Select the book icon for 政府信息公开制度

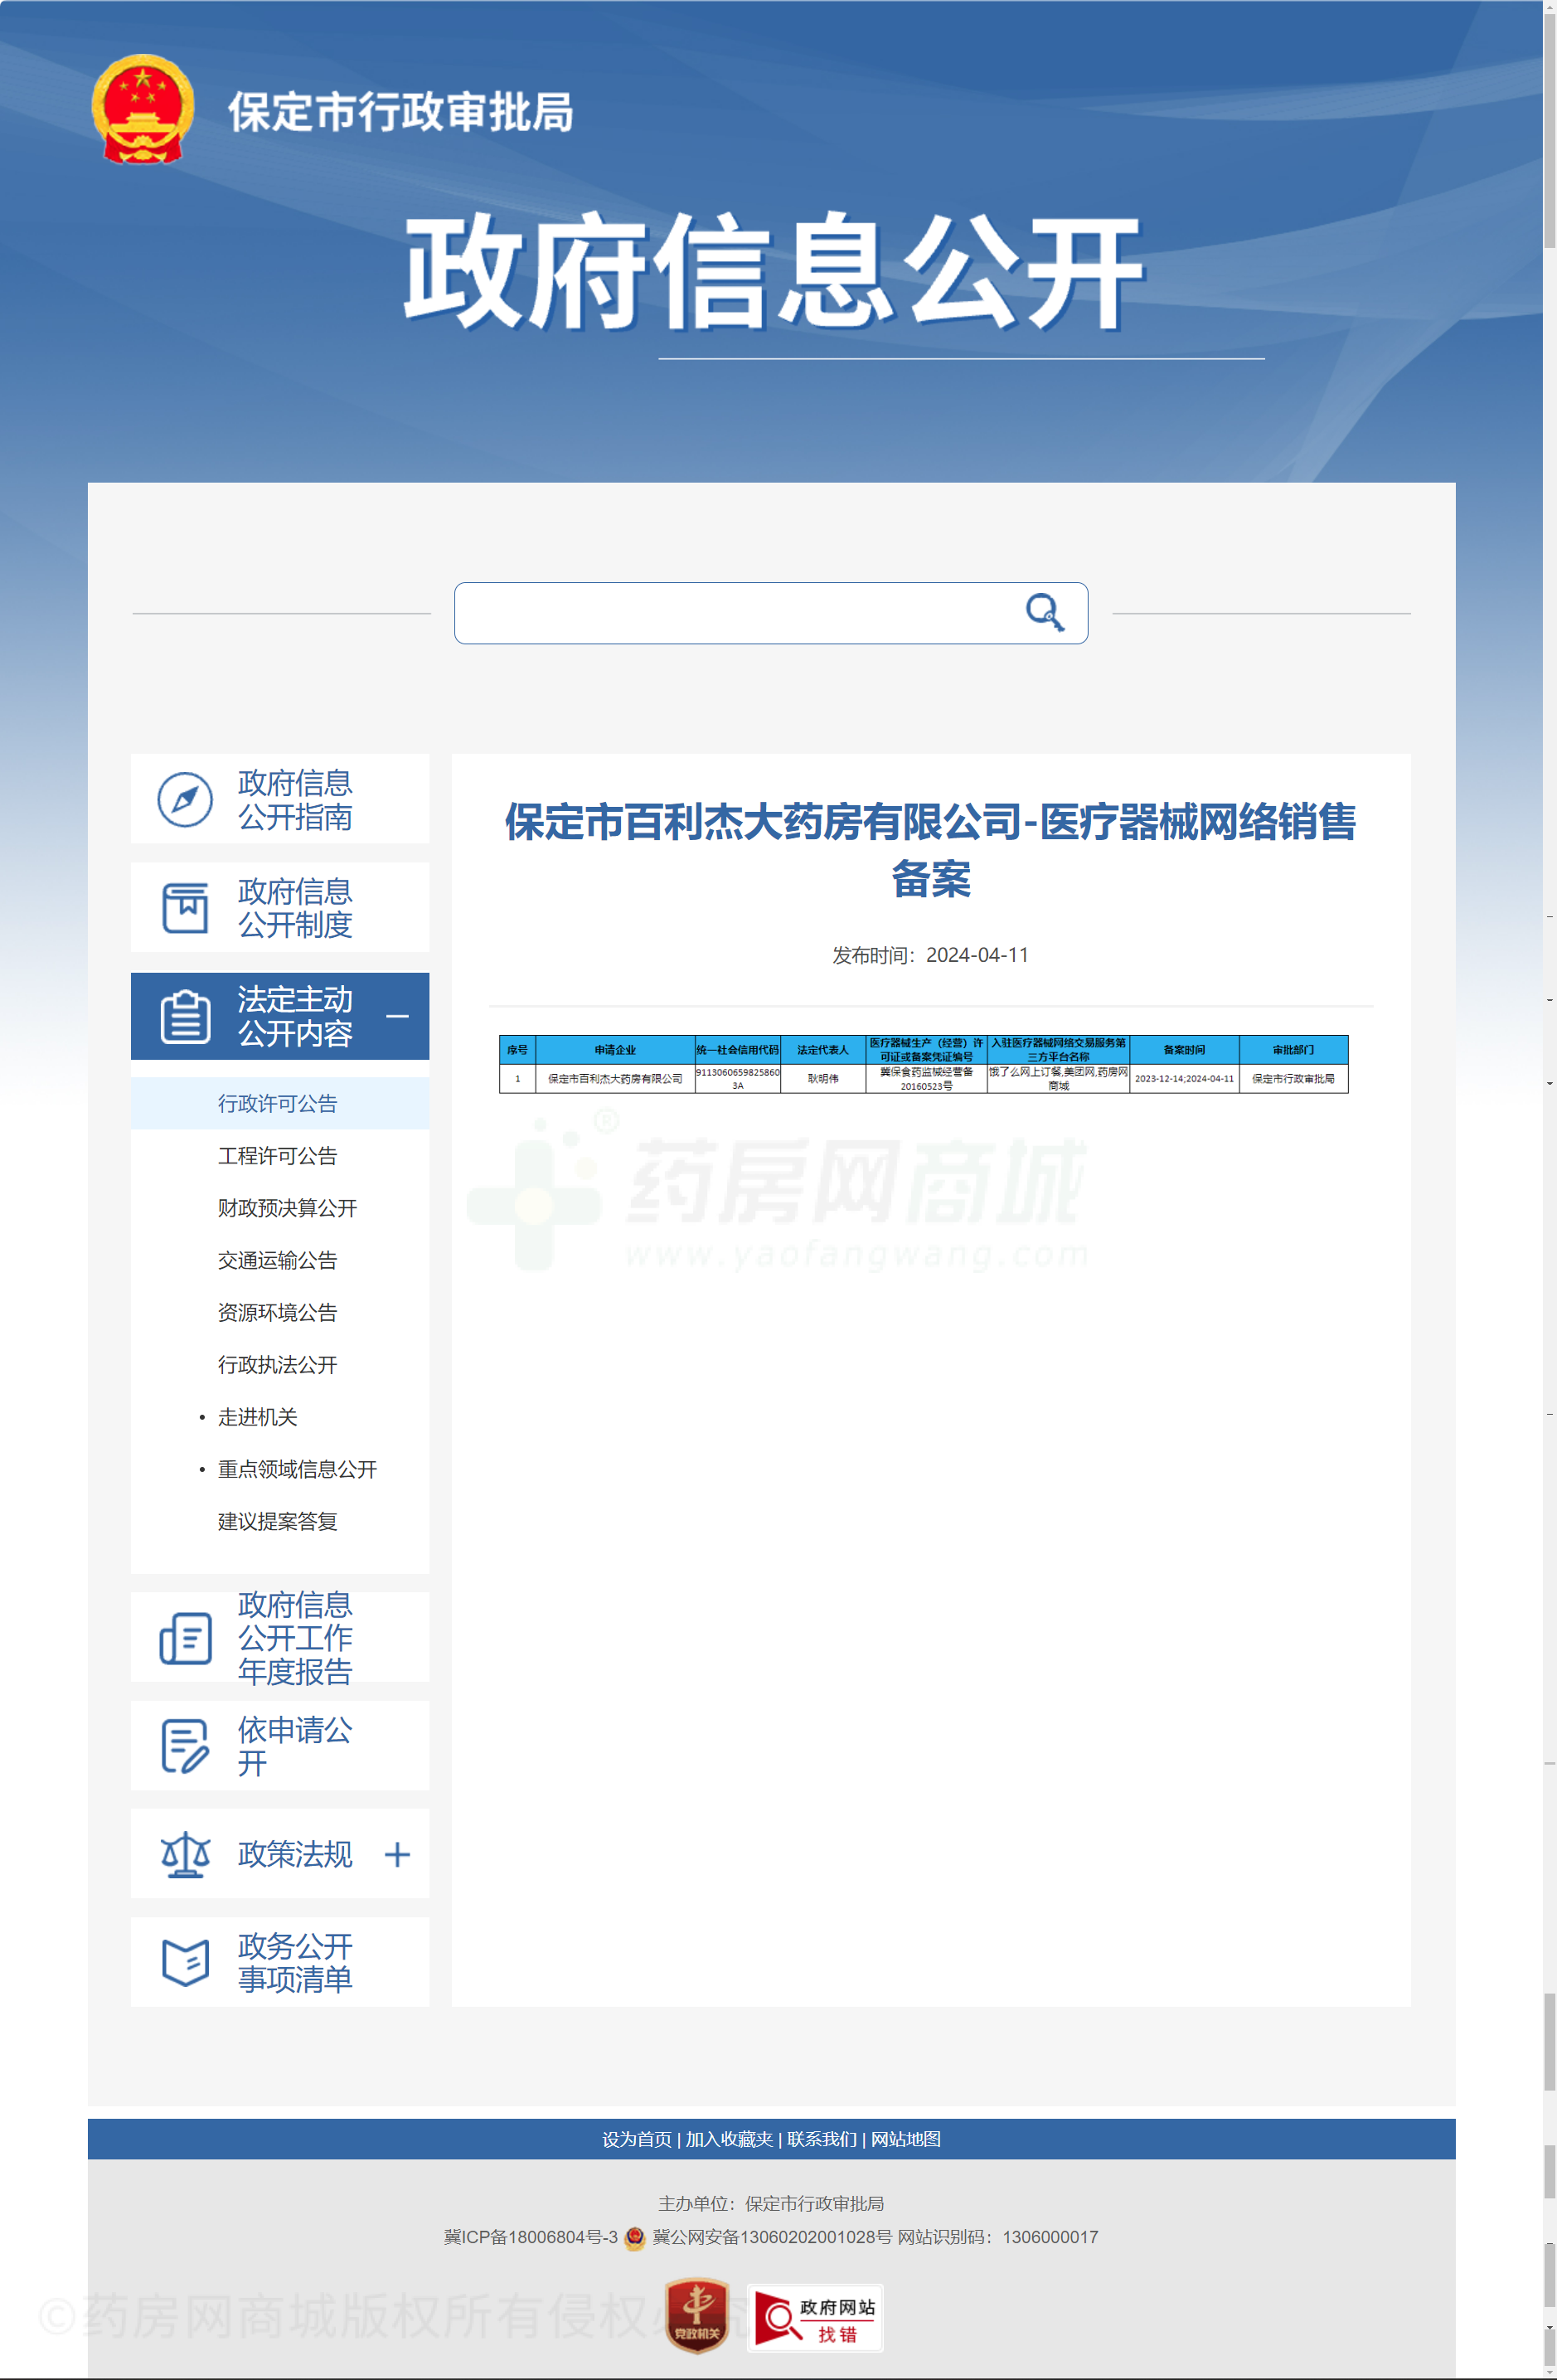185,906
